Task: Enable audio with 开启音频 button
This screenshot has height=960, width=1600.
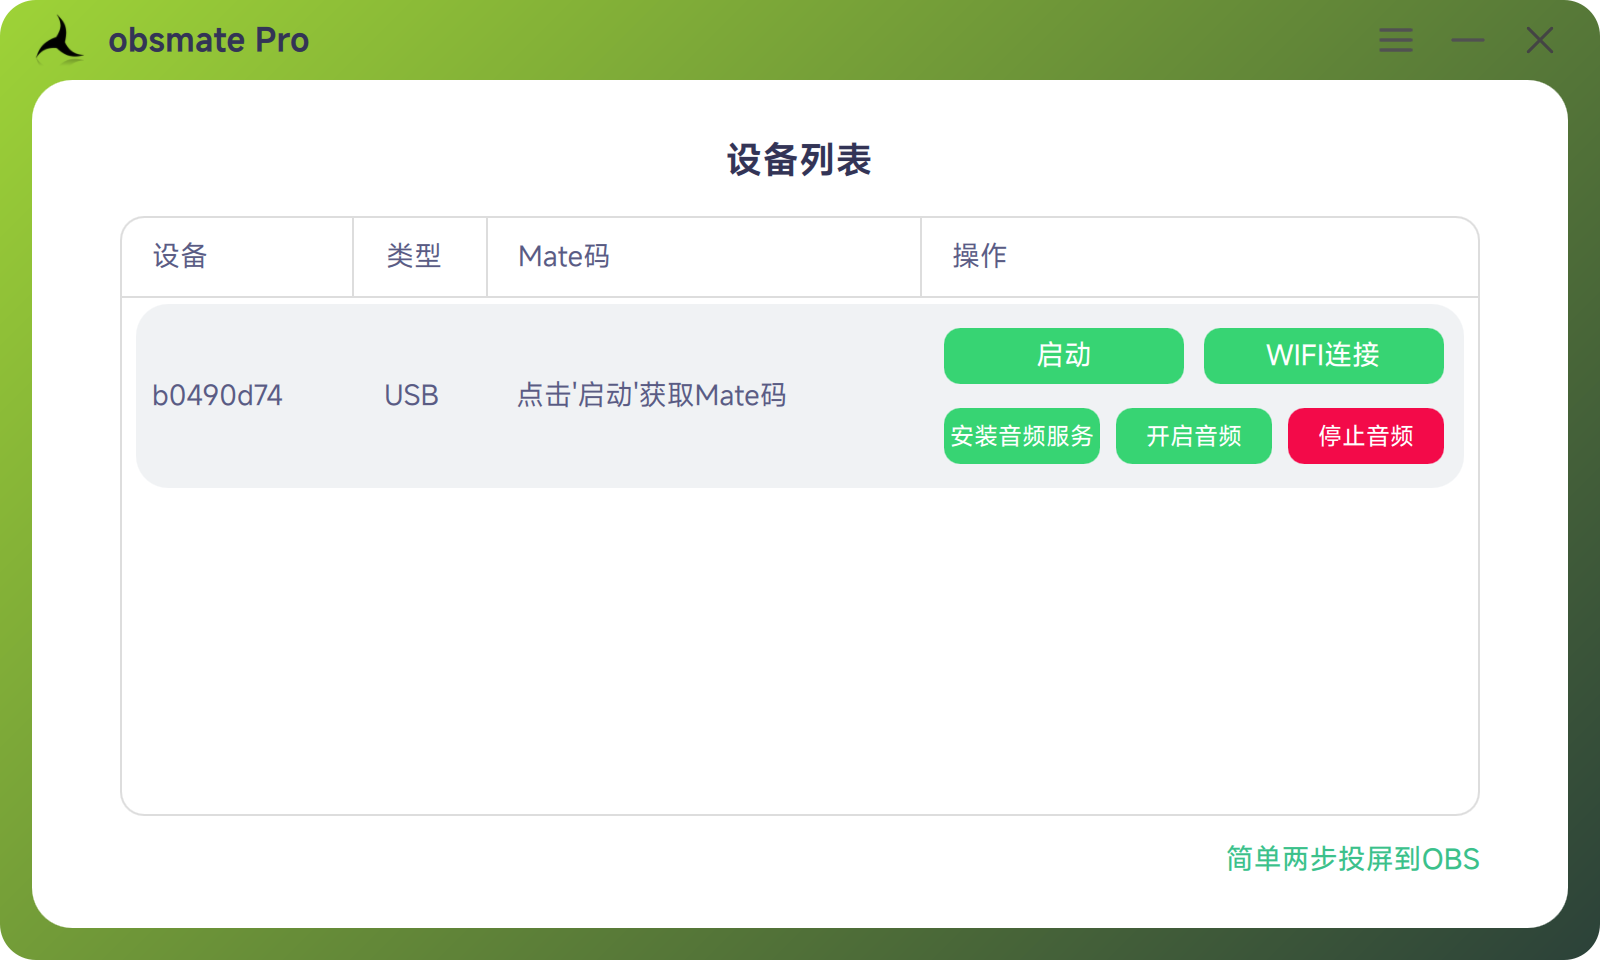Action: pos(1193,436)
